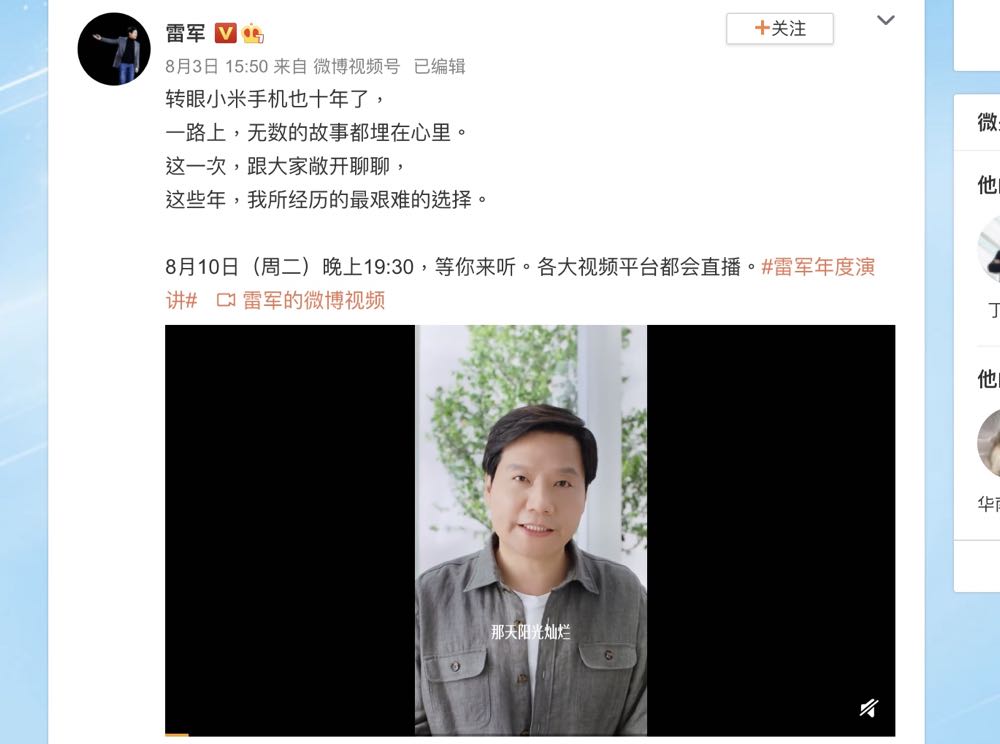The height and width of the screenshot is (744, 1000).
Task: Open the 雷军 username link
Action: pyautogui.click(x=186, y=33)
